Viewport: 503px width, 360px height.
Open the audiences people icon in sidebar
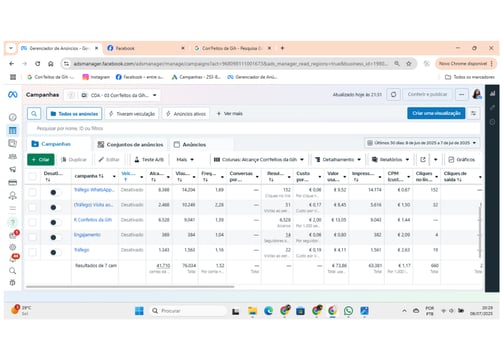click(x=13, y=157)
